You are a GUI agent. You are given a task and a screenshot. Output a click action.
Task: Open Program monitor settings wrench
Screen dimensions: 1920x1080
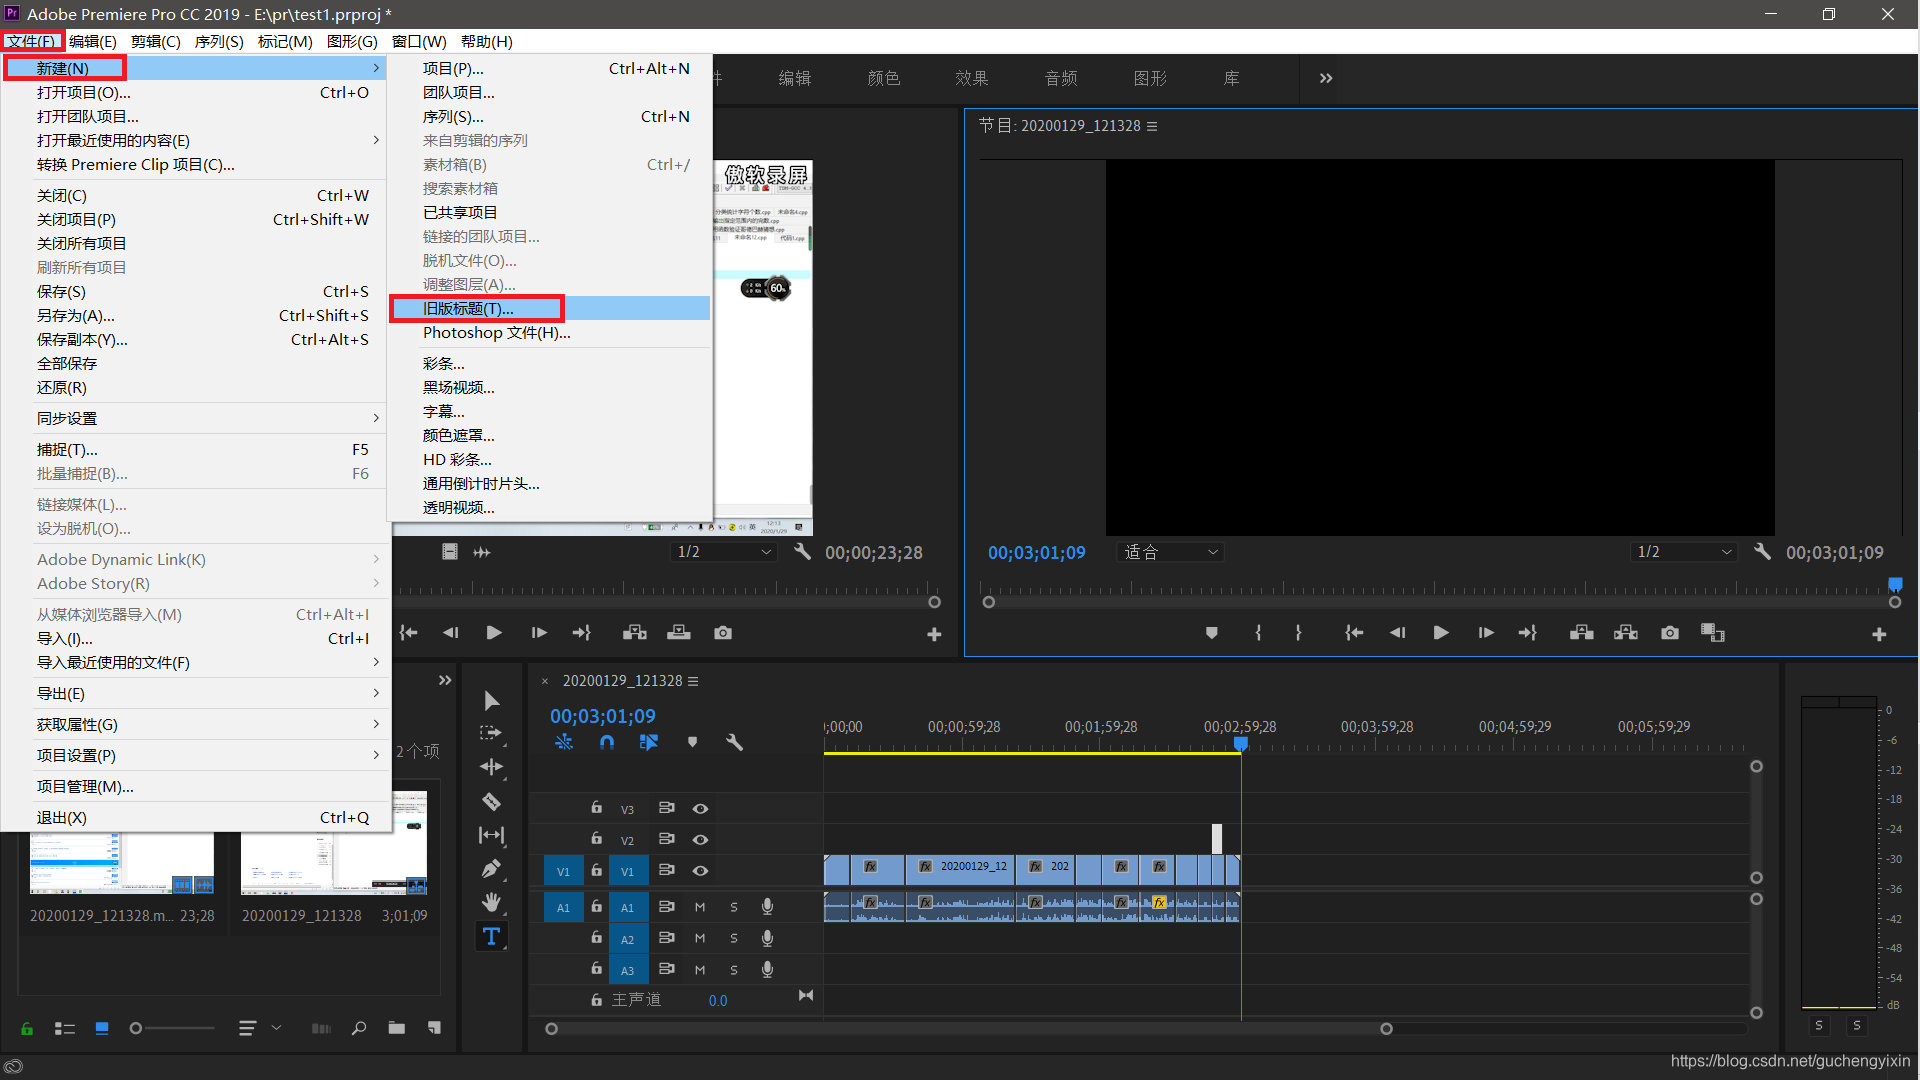coord(1762,552)
